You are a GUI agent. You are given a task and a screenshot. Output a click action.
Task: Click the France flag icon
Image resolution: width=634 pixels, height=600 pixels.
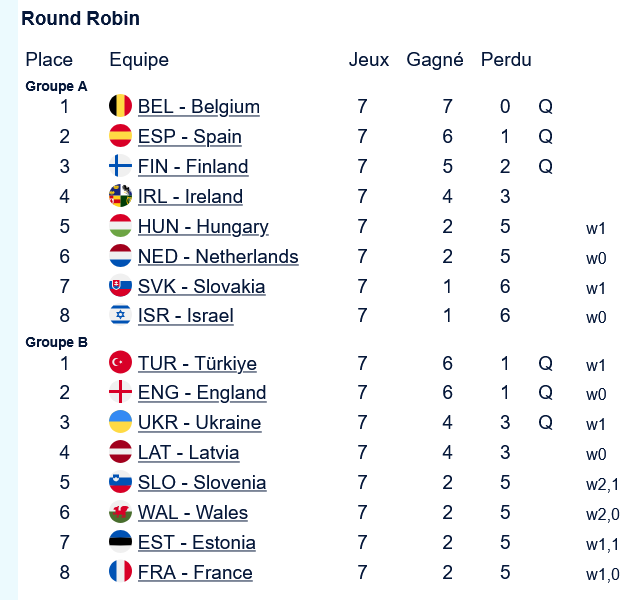click(x=120, y=572)
